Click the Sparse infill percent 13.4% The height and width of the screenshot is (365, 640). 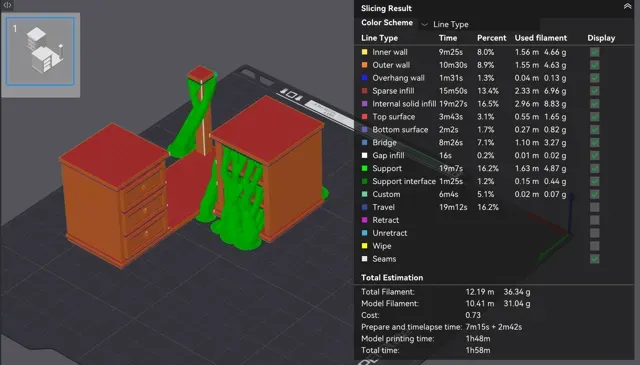(488, 91)
